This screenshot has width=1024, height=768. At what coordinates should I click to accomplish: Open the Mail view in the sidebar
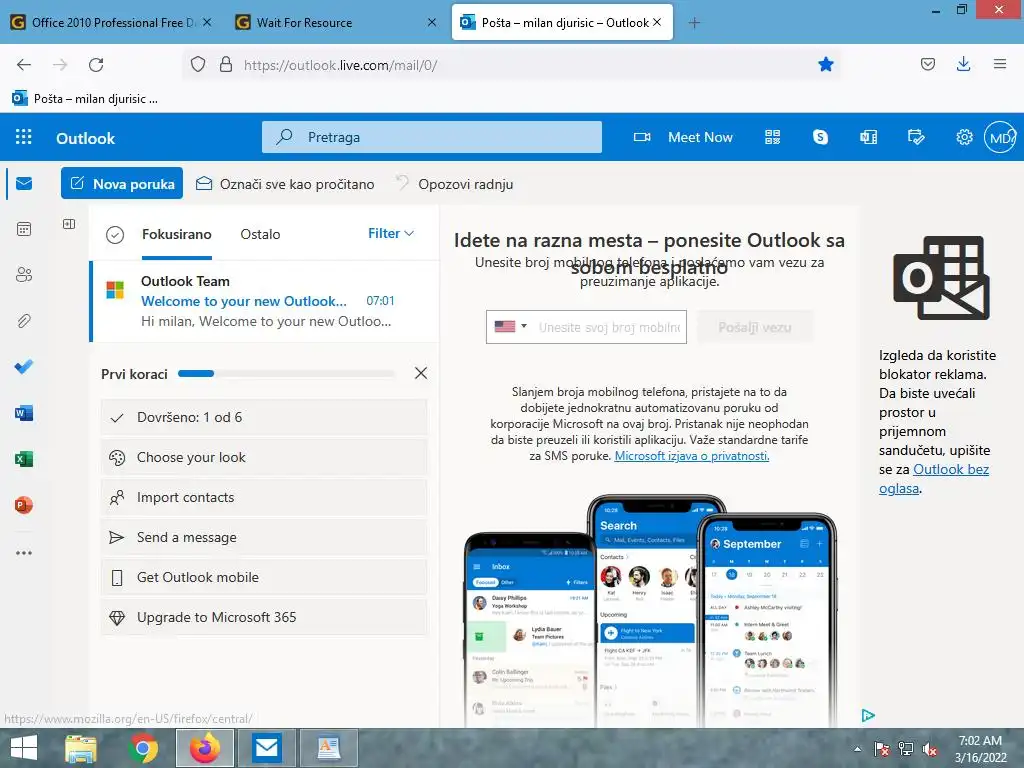pyautogui.click(x=24, y=183)
